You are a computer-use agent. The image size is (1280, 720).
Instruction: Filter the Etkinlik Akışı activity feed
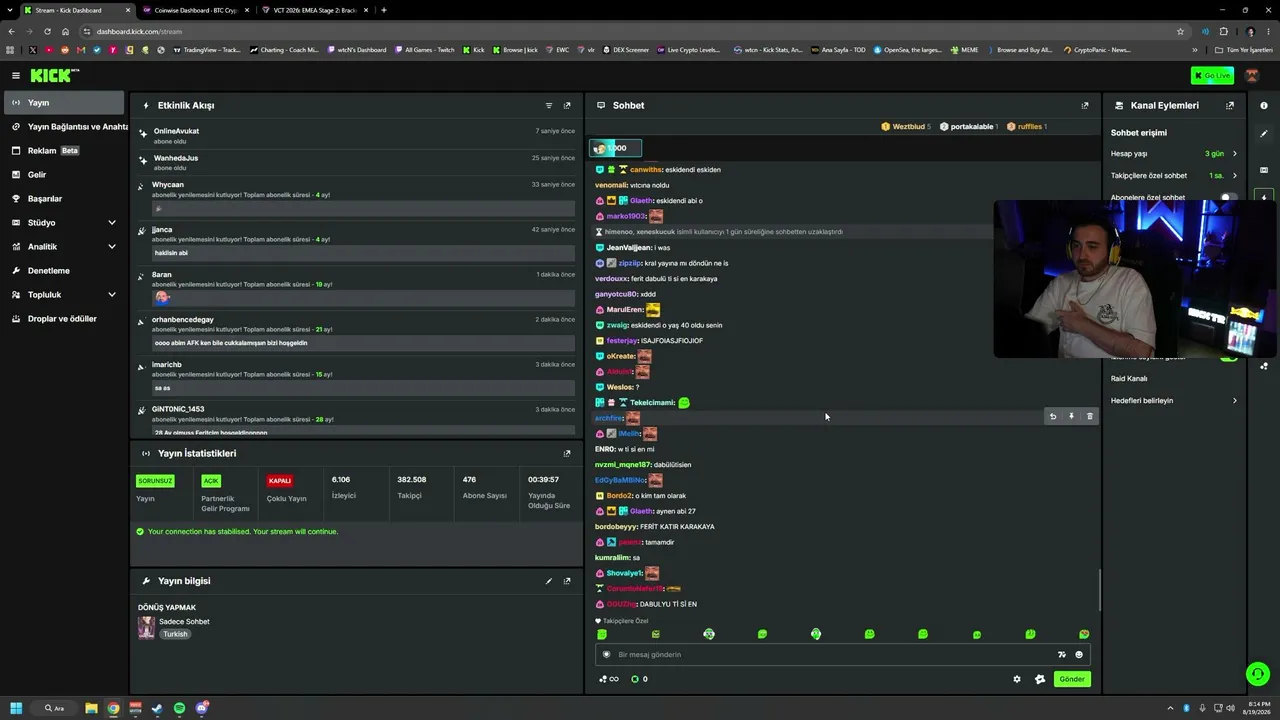click(549, 105)
